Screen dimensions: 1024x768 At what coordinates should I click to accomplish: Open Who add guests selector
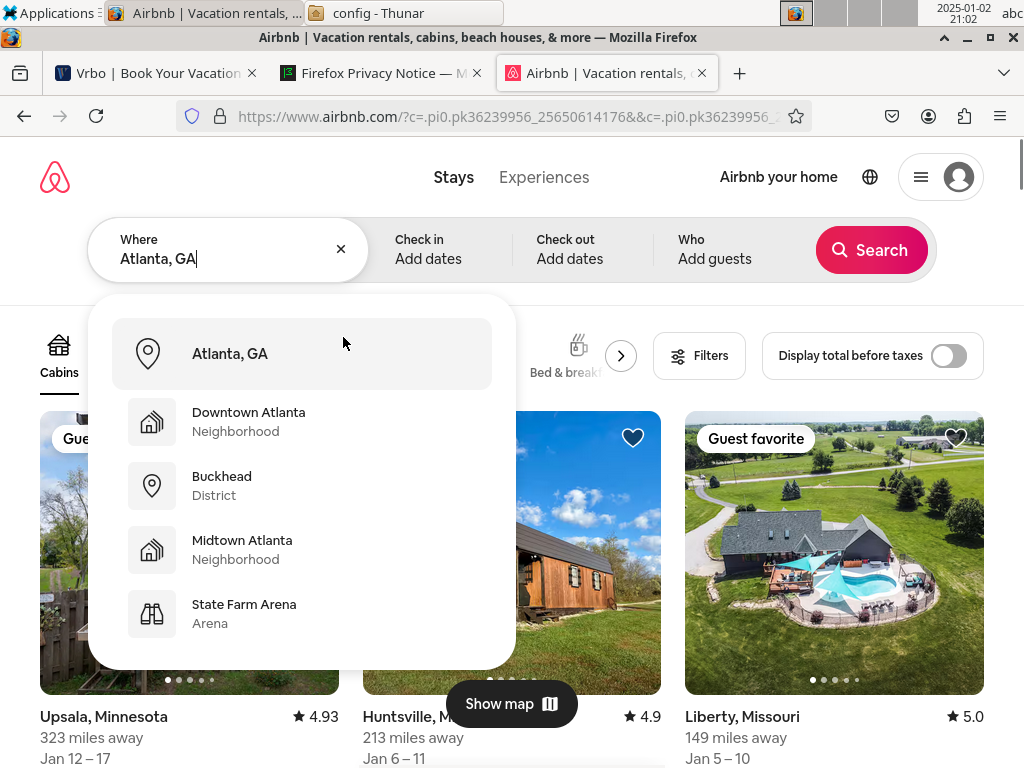coord(731,249)
